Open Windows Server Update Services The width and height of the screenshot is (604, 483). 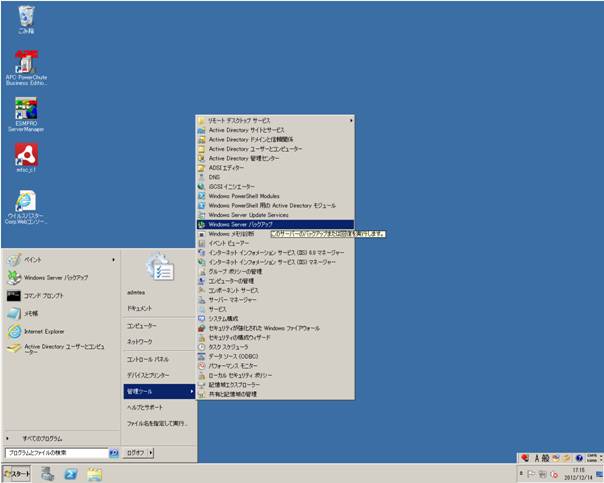click(248, 215)
